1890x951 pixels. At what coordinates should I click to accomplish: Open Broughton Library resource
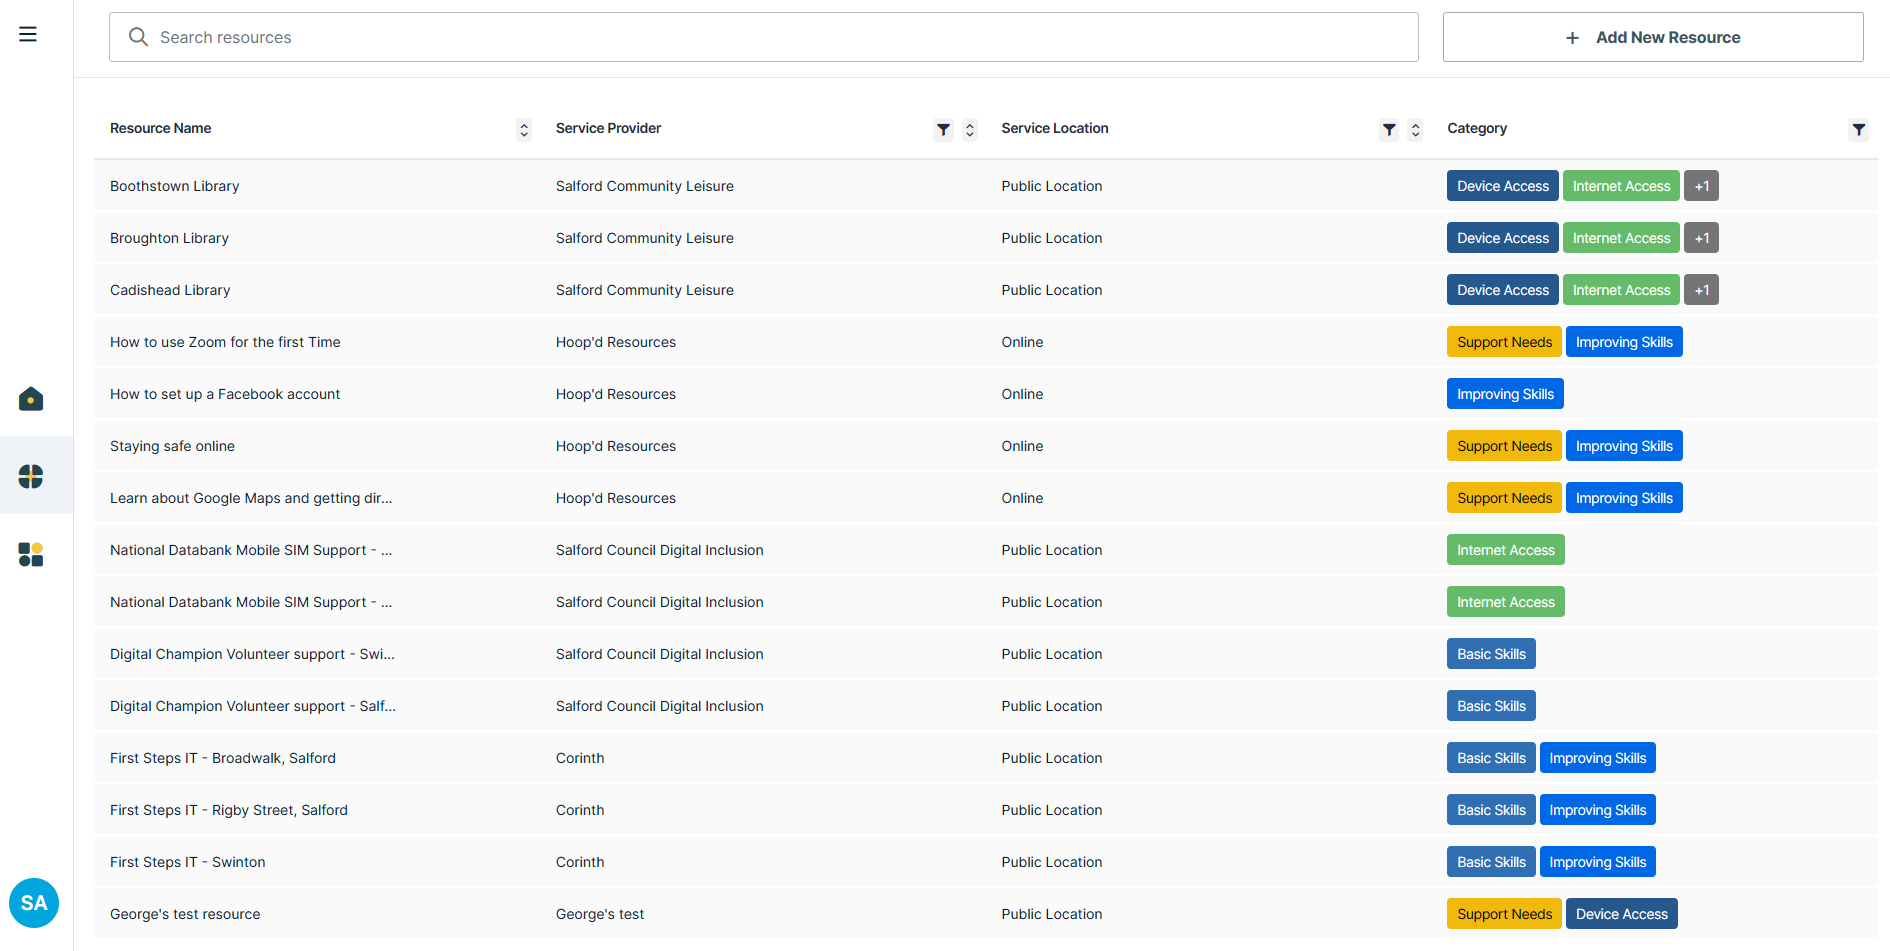169,238
